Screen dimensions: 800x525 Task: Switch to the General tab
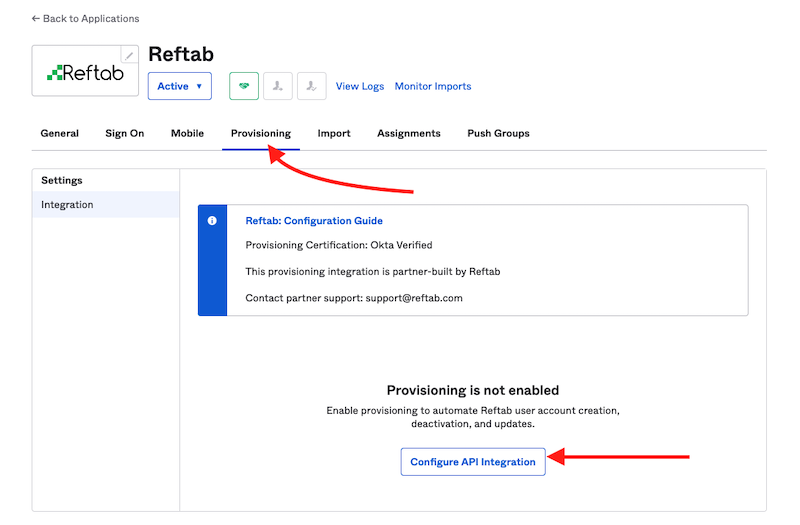(x=60, y=133)
